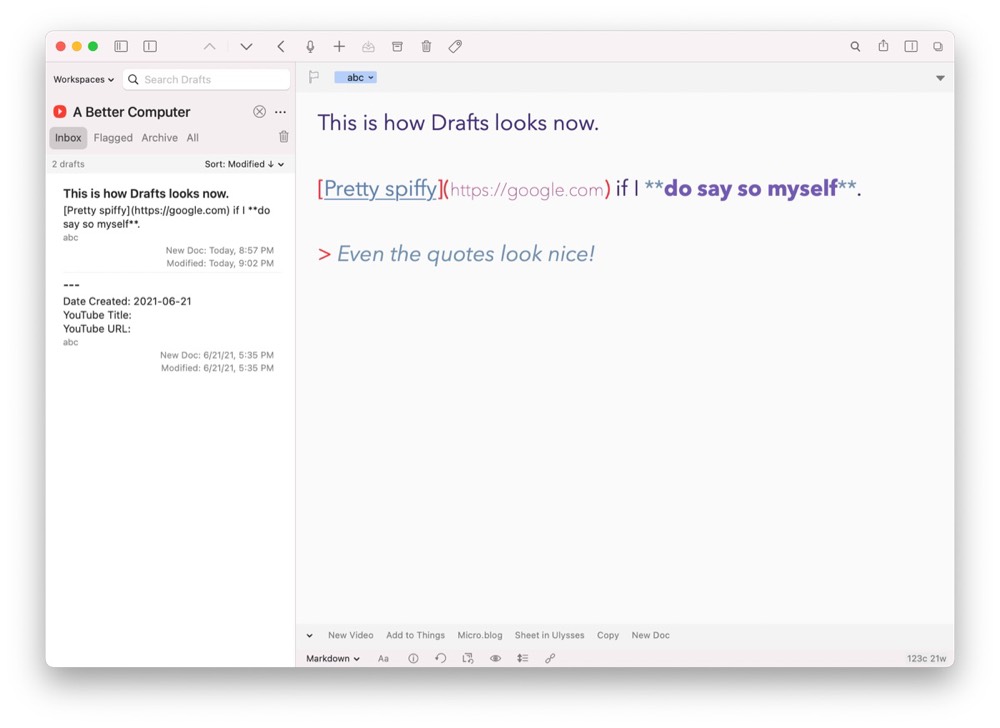Open the Sort: Modified dropdown
1000x728 pixels.
pyautogui.click(x=243, y=163)
